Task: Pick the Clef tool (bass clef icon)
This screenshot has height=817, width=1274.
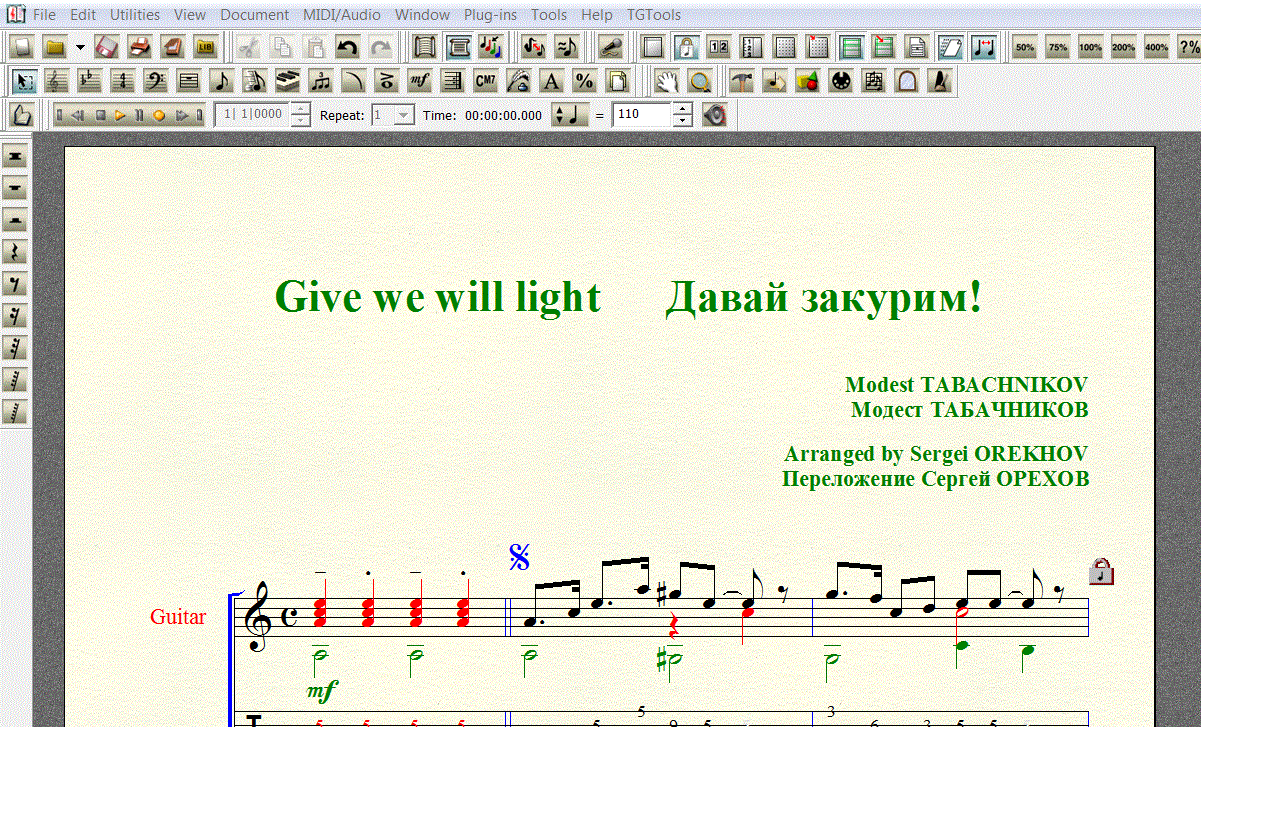Action: (155, 81)
